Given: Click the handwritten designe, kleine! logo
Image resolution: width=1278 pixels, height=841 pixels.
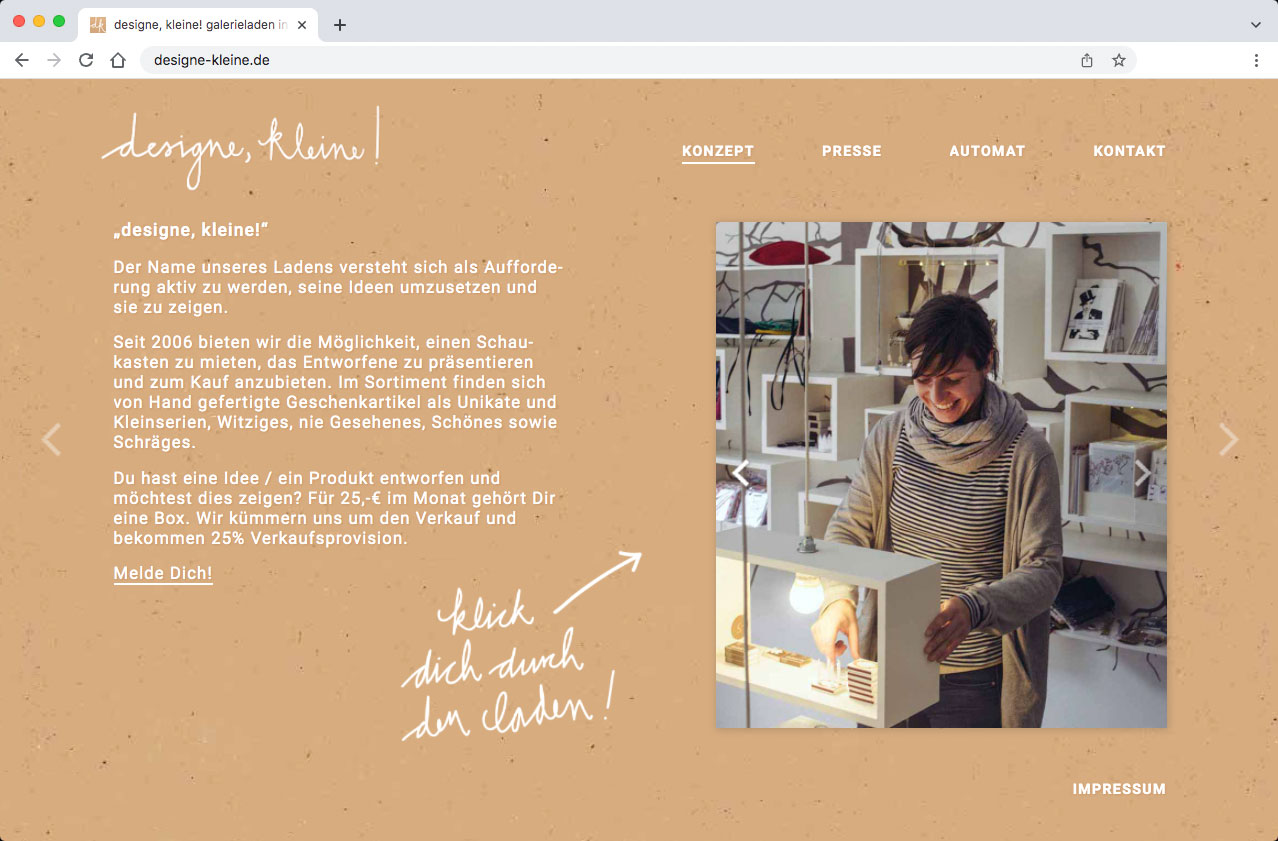Looking at the screenshot, I should click(x=241, y=148).
